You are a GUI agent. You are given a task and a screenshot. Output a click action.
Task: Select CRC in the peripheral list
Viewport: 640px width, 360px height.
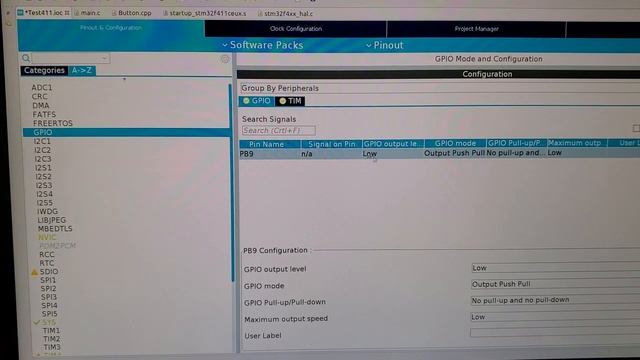pyautogui.click(x=40, y=97)
